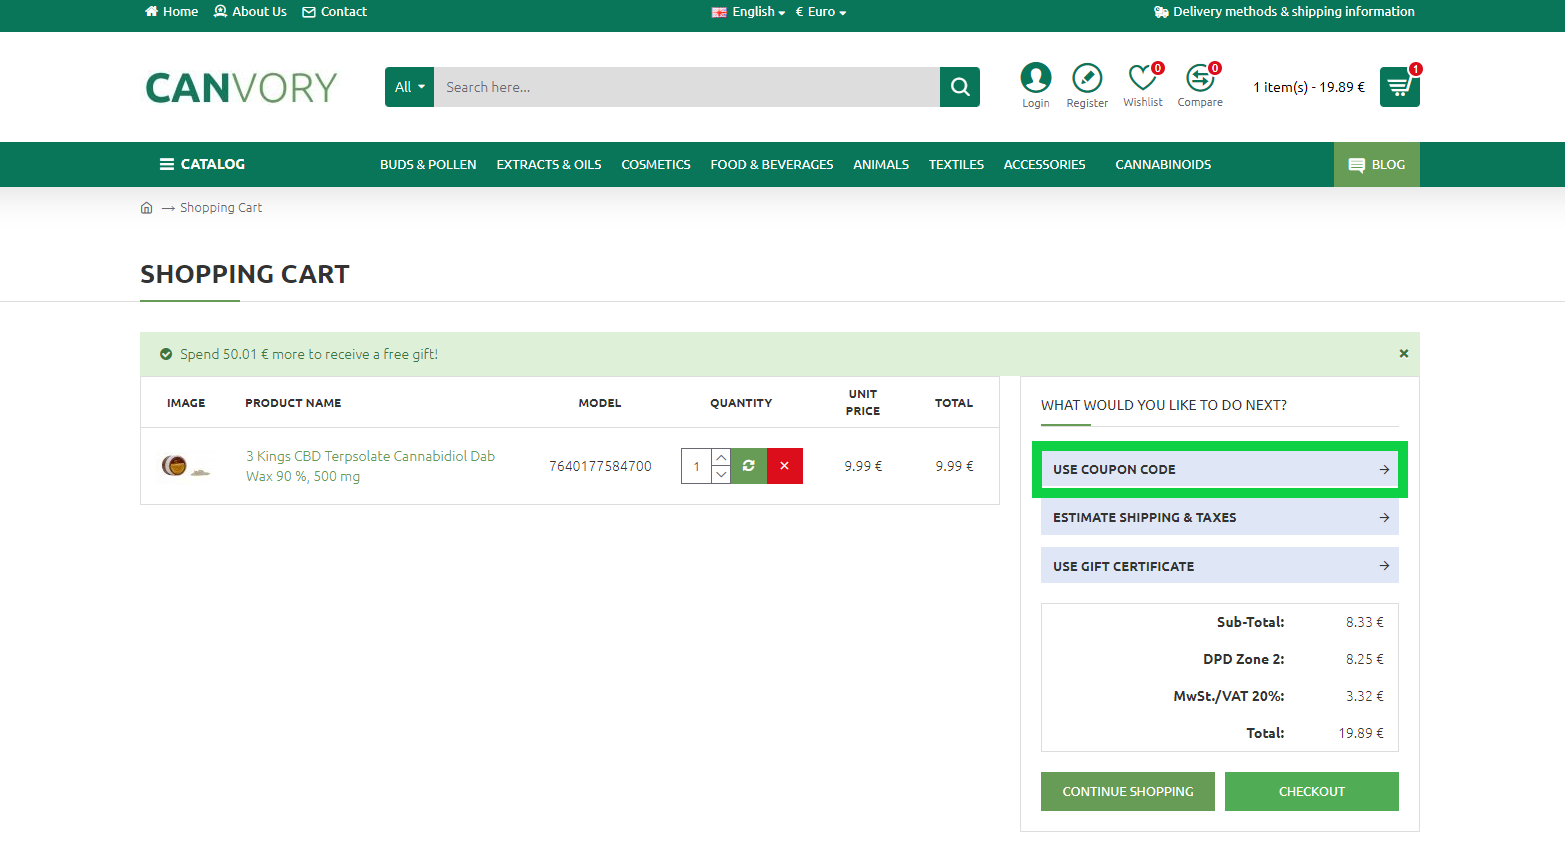This screenshot has height=867, width=1565.
Task: Decrease quantity with the down arrow
Action: click(x=721, y=475)
